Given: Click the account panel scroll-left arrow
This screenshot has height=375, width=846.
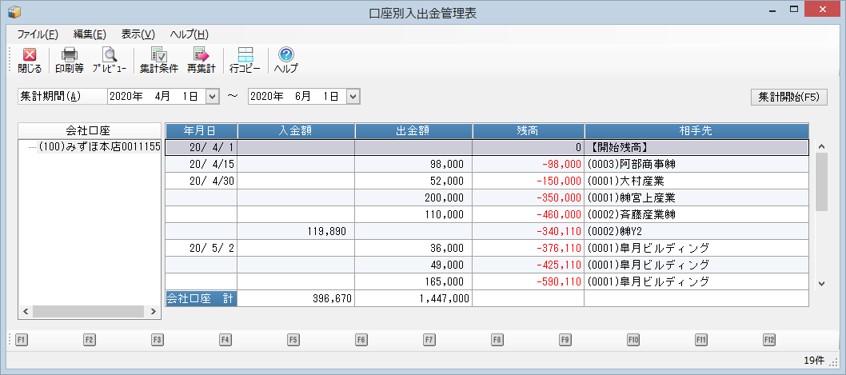Looking at the screenshot, I should 26,311.
